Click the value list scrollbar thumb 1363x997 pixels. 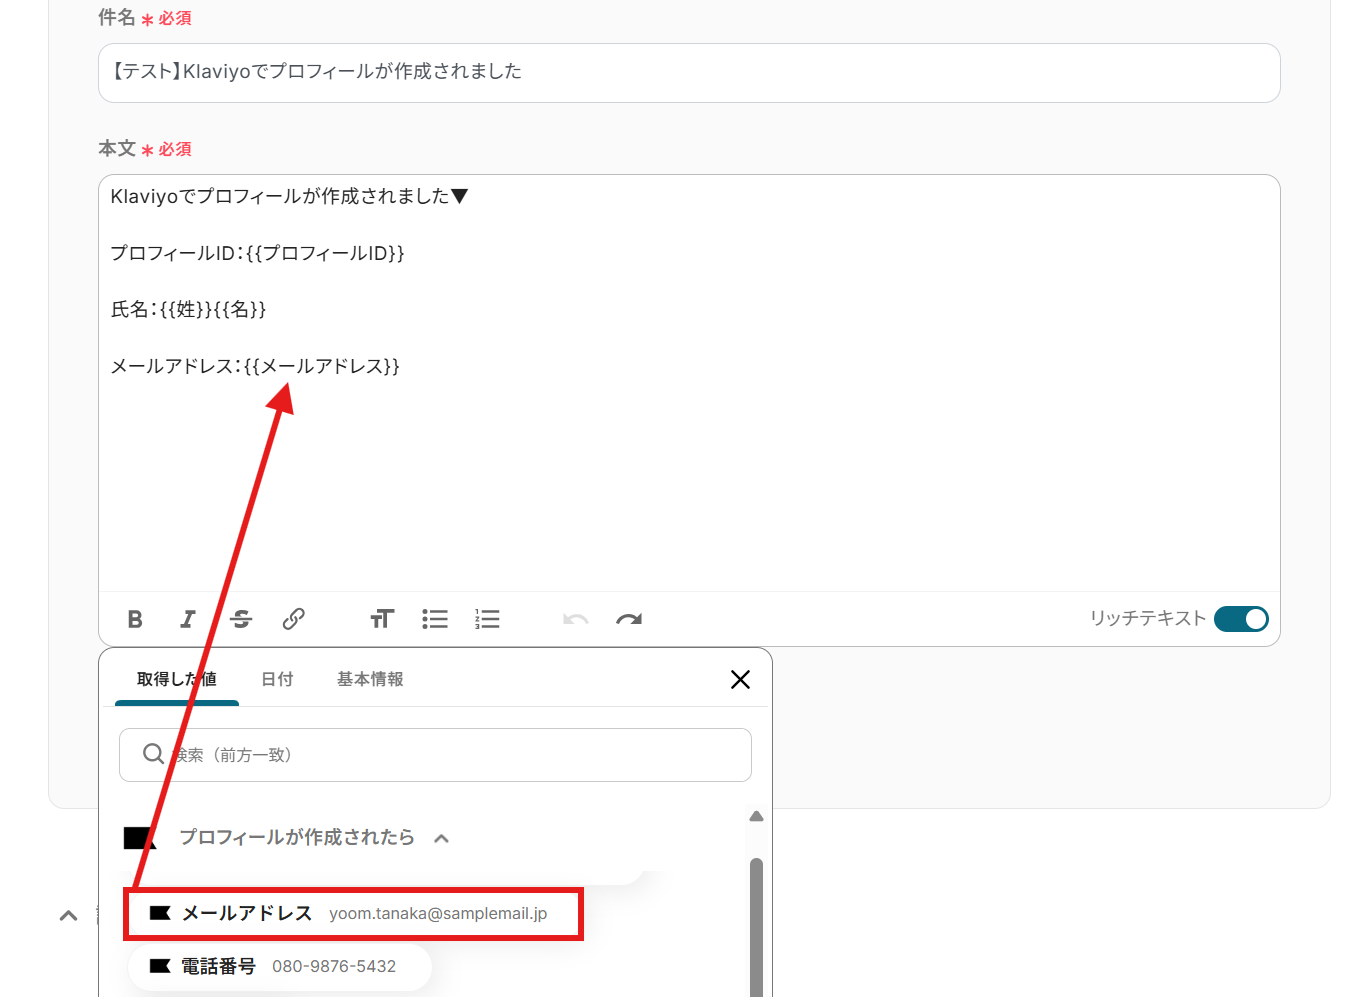[x=756, y=925]
